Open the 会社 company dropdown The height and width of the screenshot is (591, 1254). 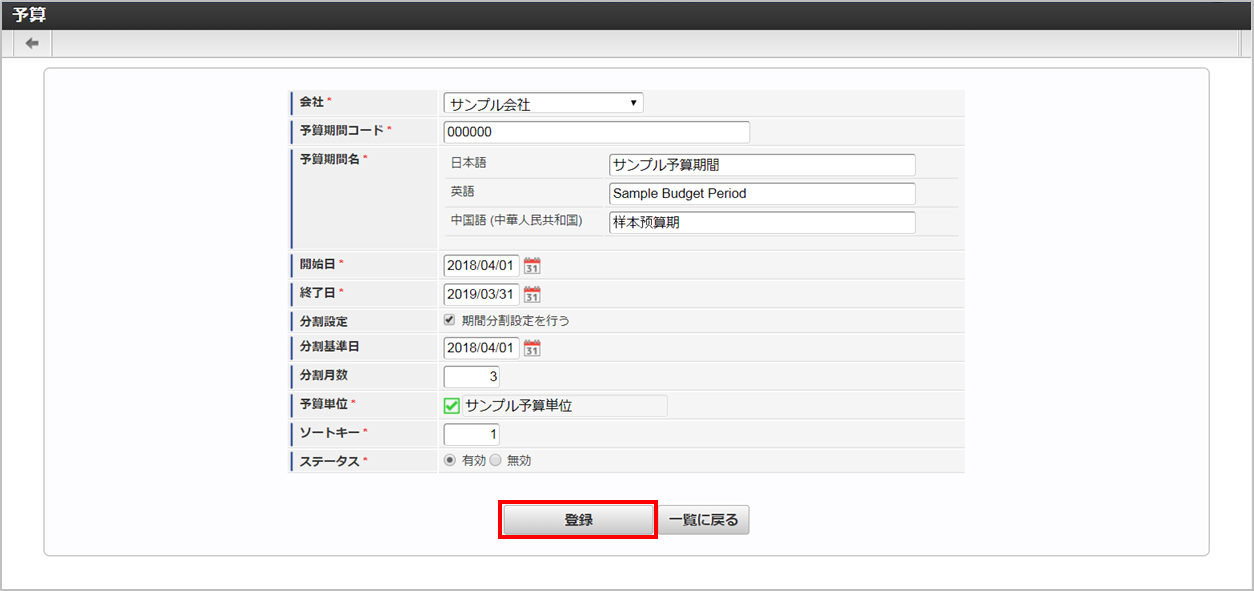point(544,103)
